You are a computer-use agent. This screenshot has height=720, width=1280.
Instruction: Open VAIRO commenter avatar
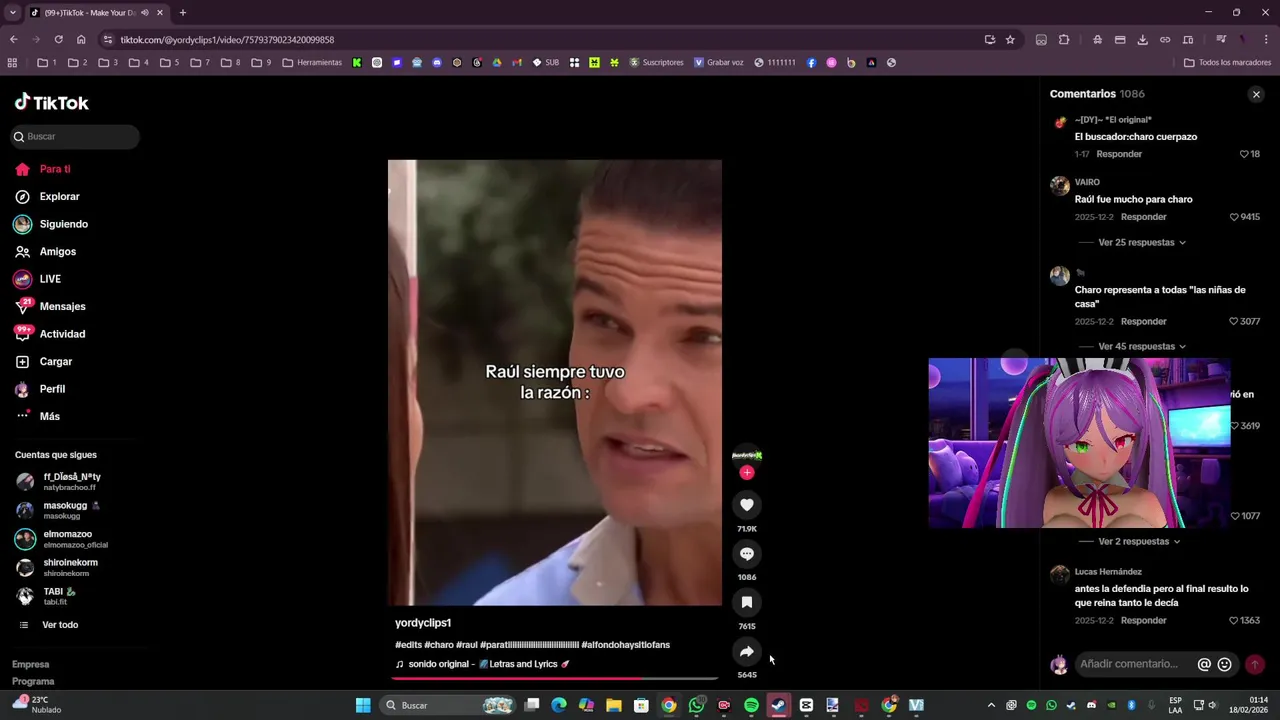coord(1060,185)
